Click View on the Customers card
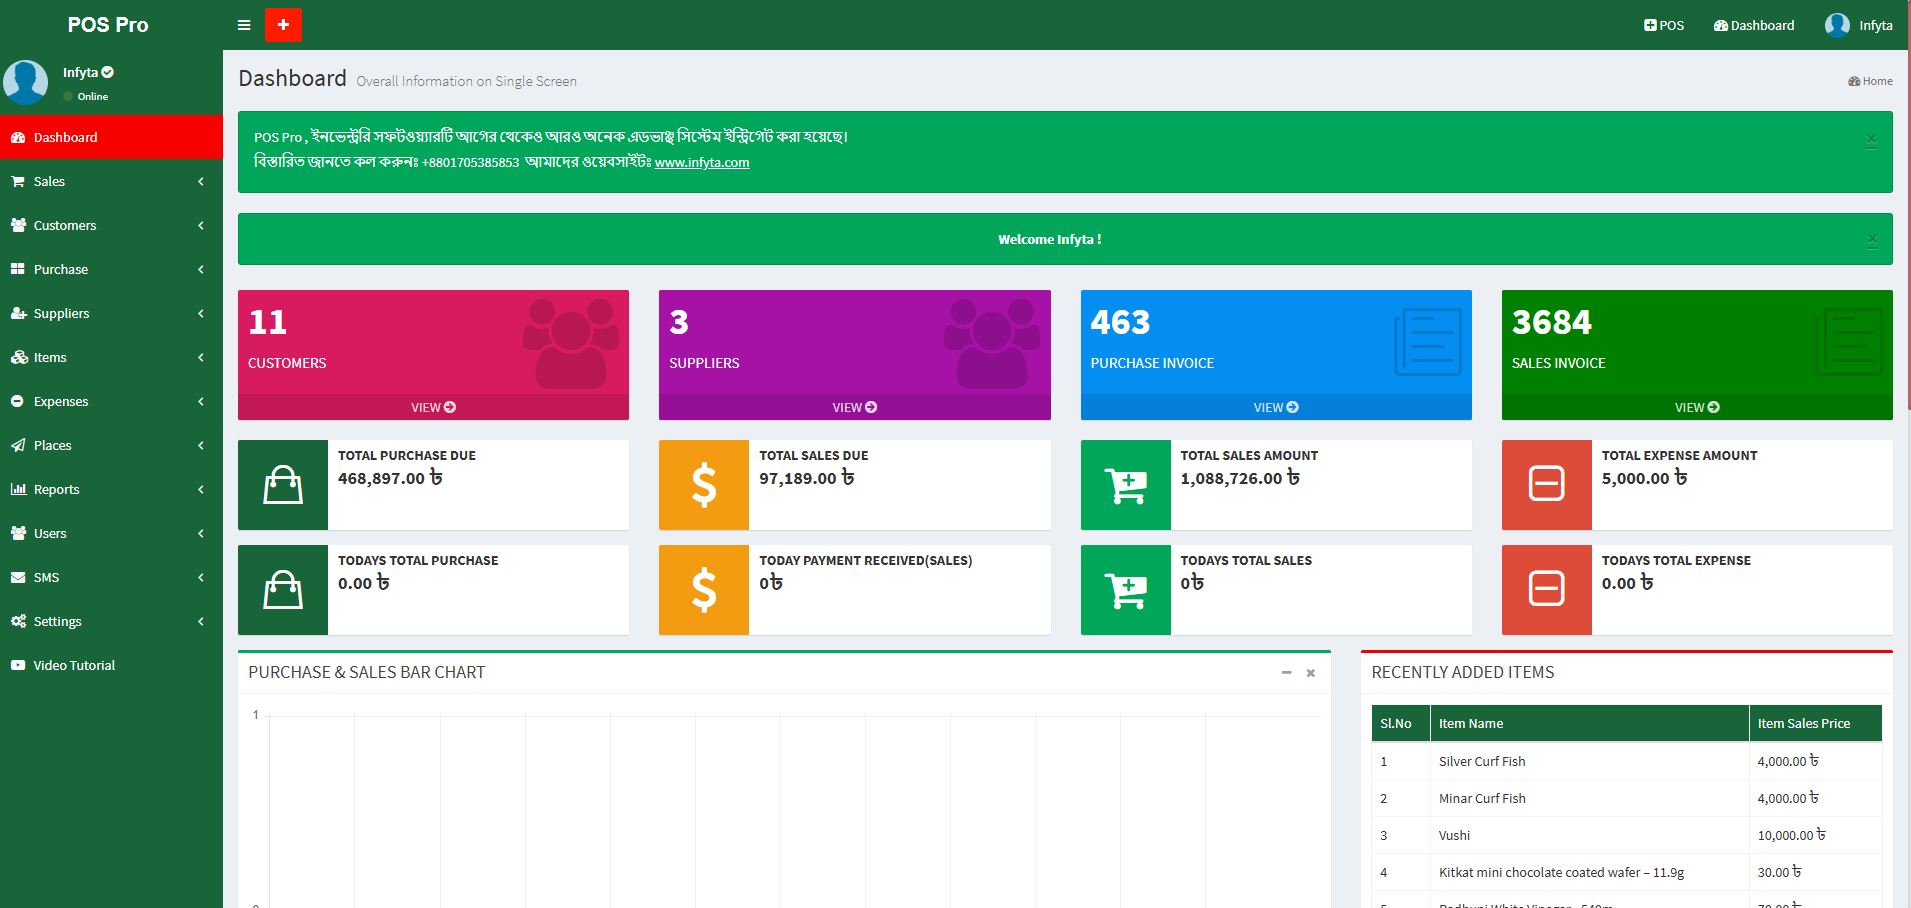 pos(433,407)
